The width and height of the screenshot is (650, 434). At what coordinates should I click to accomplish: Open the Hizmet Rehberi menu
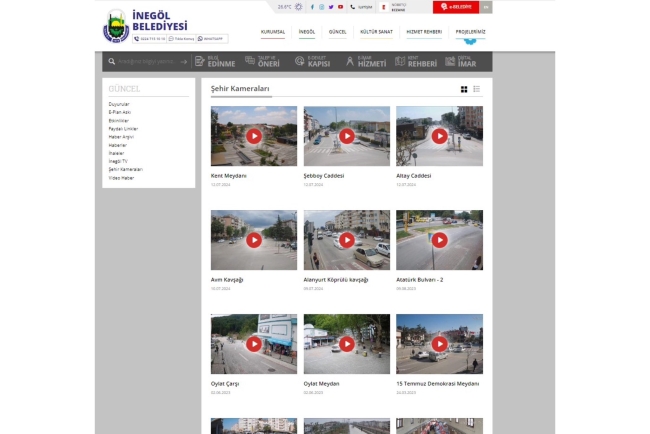pyautogui.click(x=424, y=32)
